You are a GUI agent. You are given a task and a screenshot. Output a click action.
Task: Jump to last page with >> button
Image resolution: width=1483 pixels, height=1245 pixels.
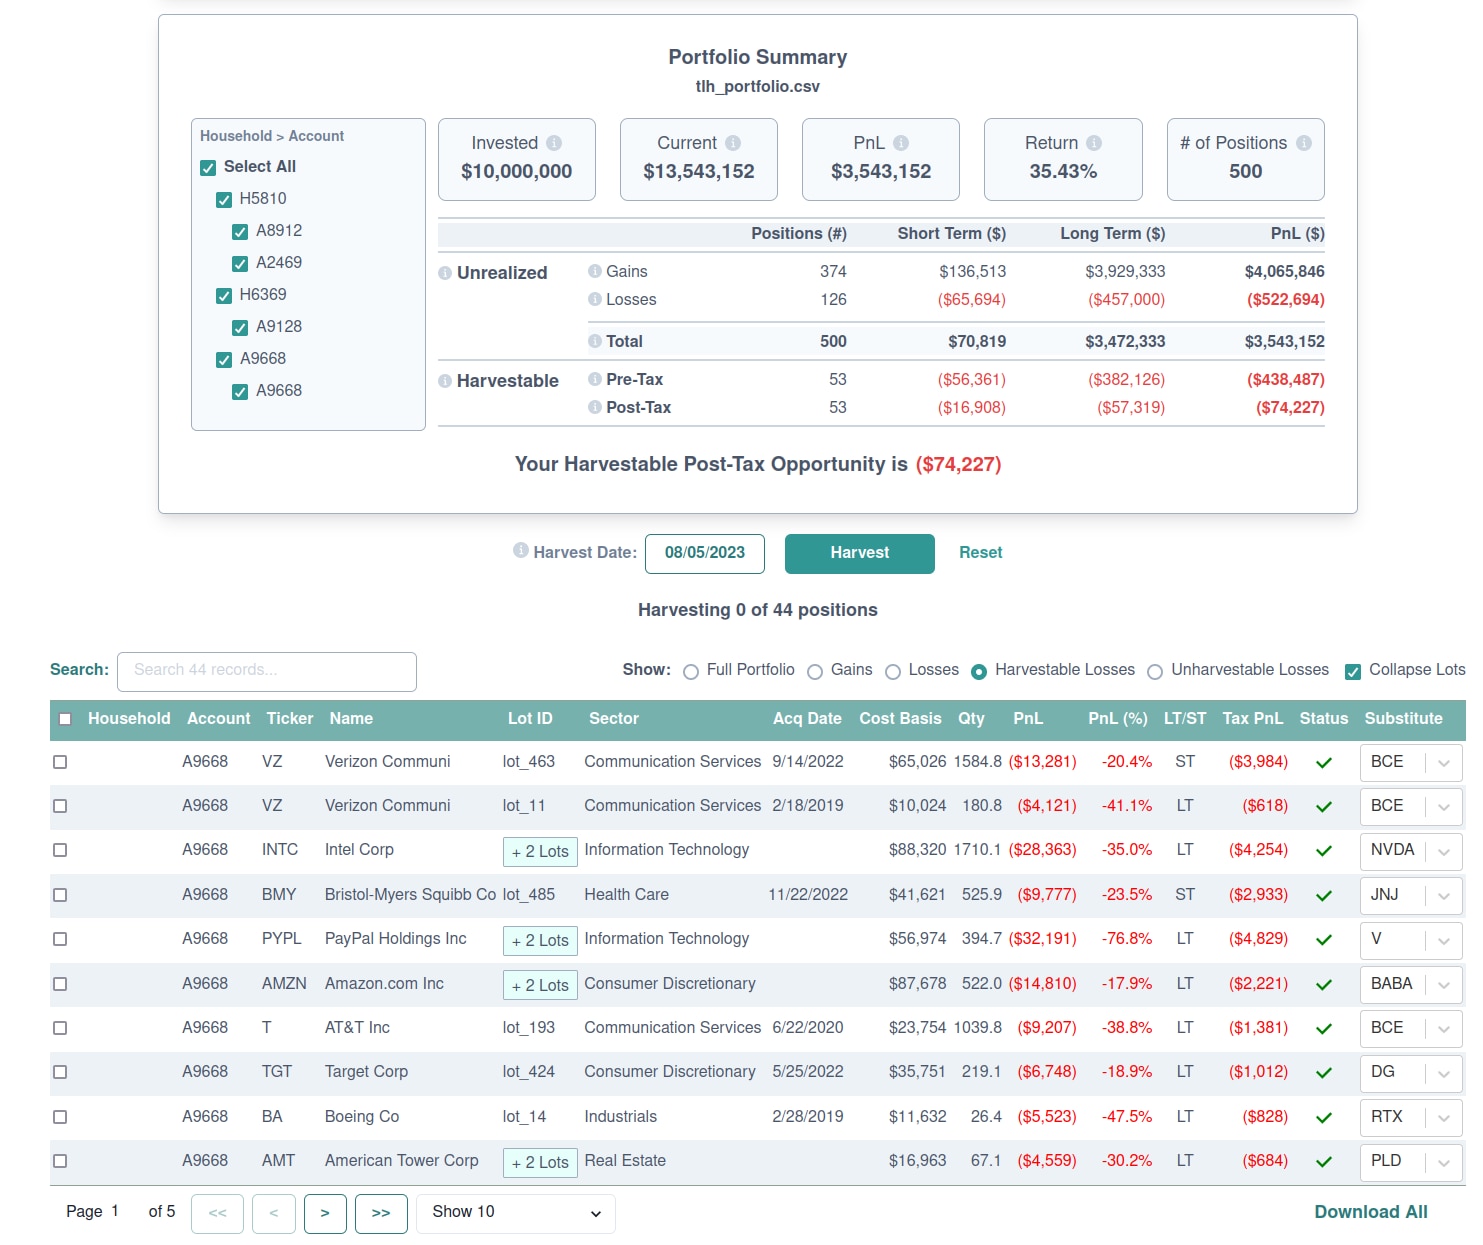381,1213
